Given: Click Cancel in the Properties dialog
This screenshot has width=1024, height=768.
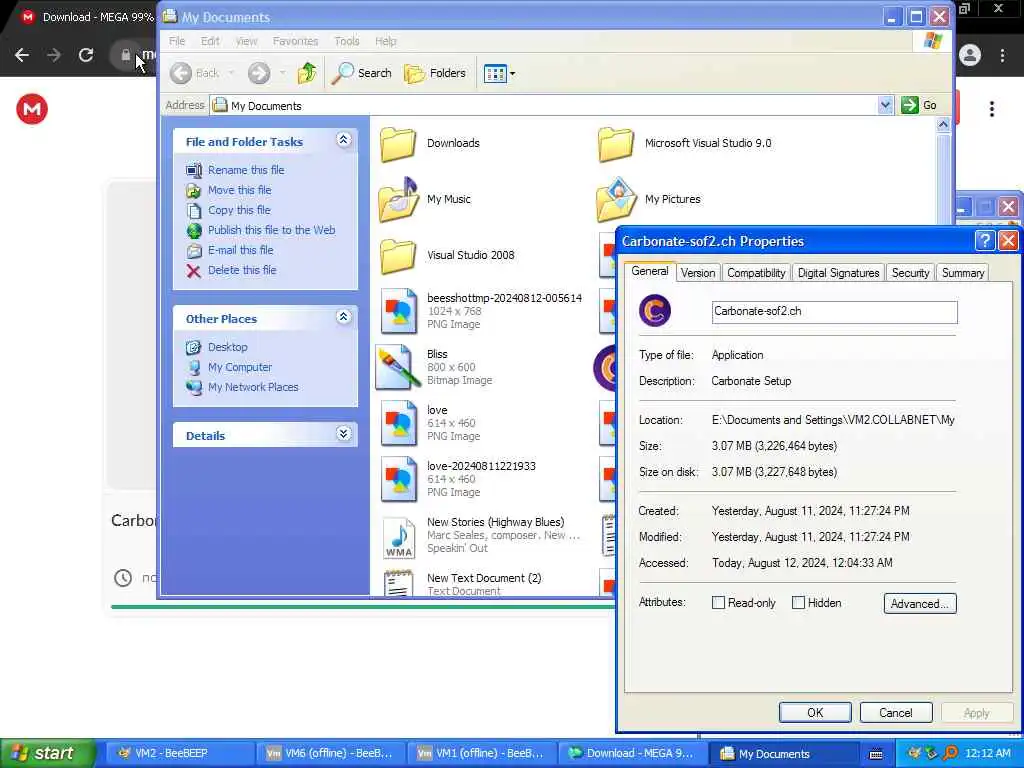Looking at the screenshot, I should (895, 712).
